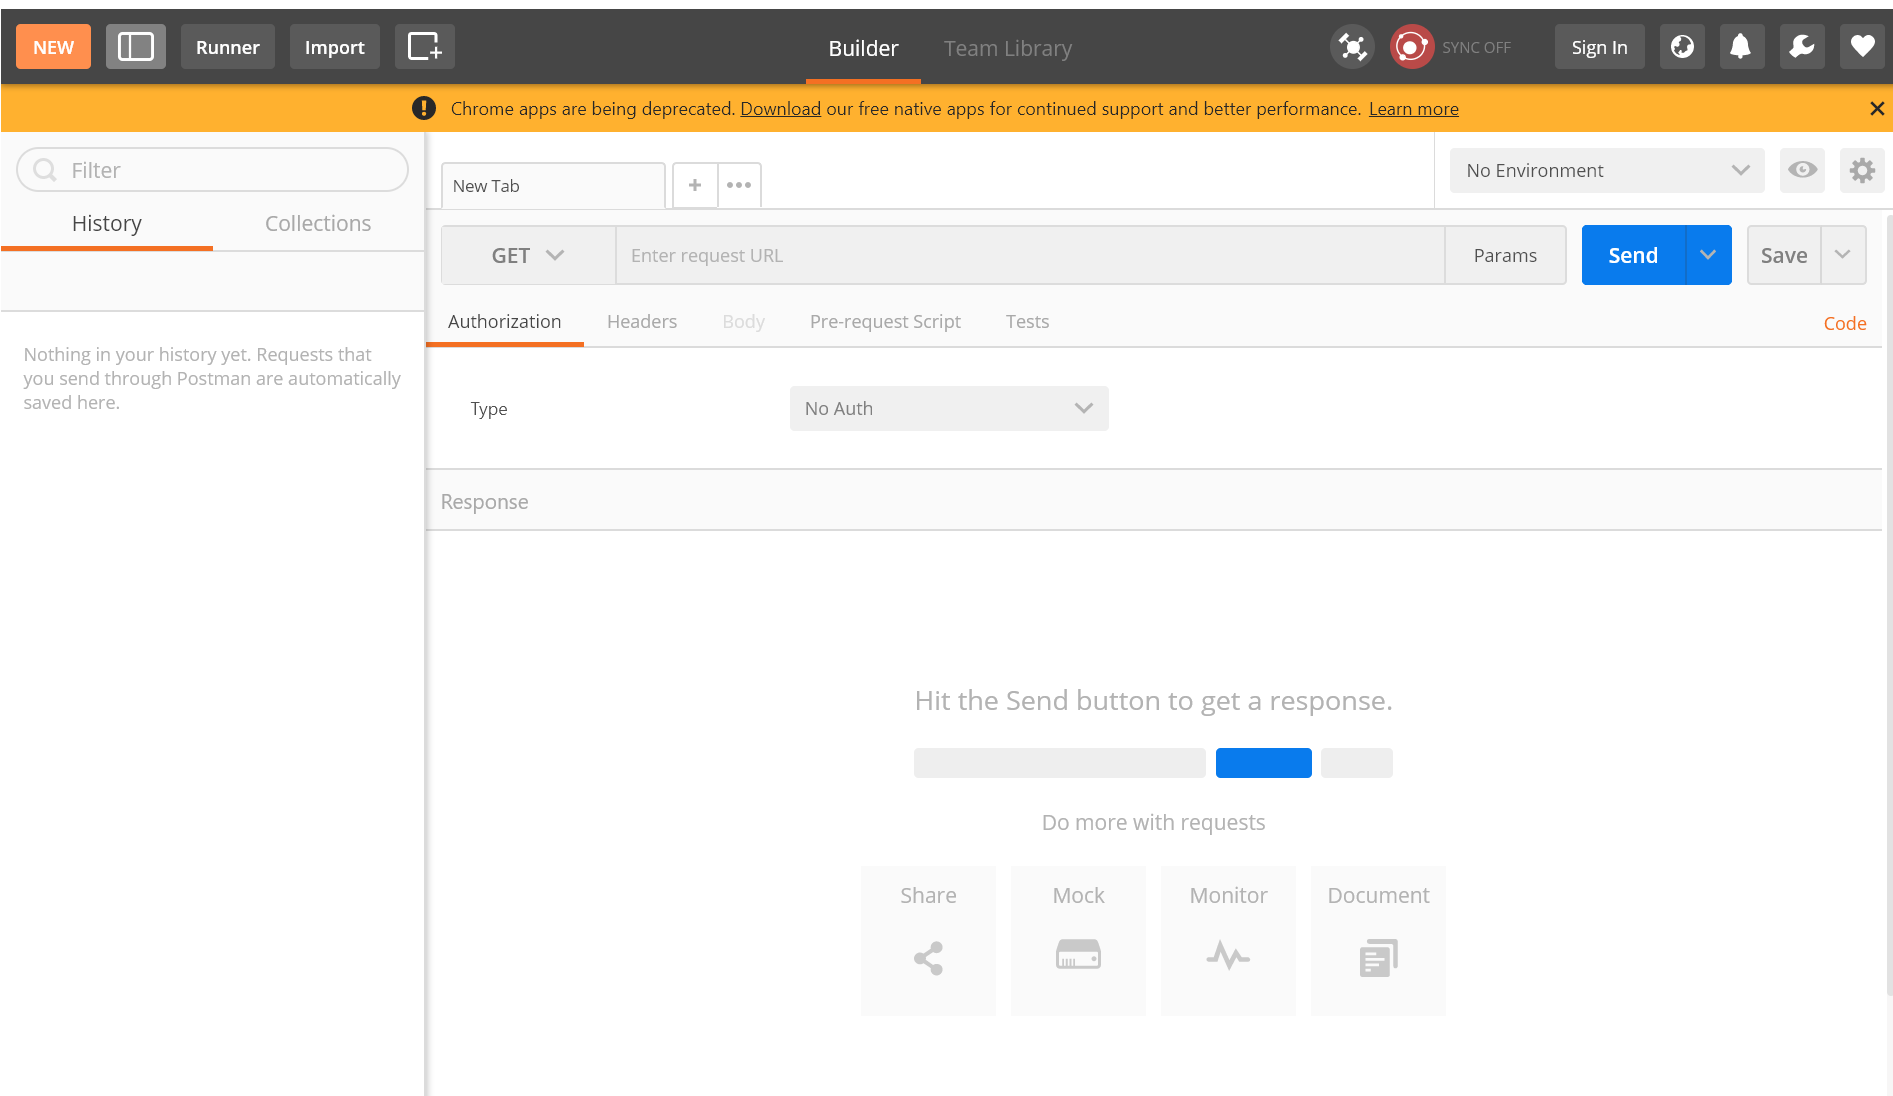Click the Save button
1893x1096 pixels.
(1784, 255)
